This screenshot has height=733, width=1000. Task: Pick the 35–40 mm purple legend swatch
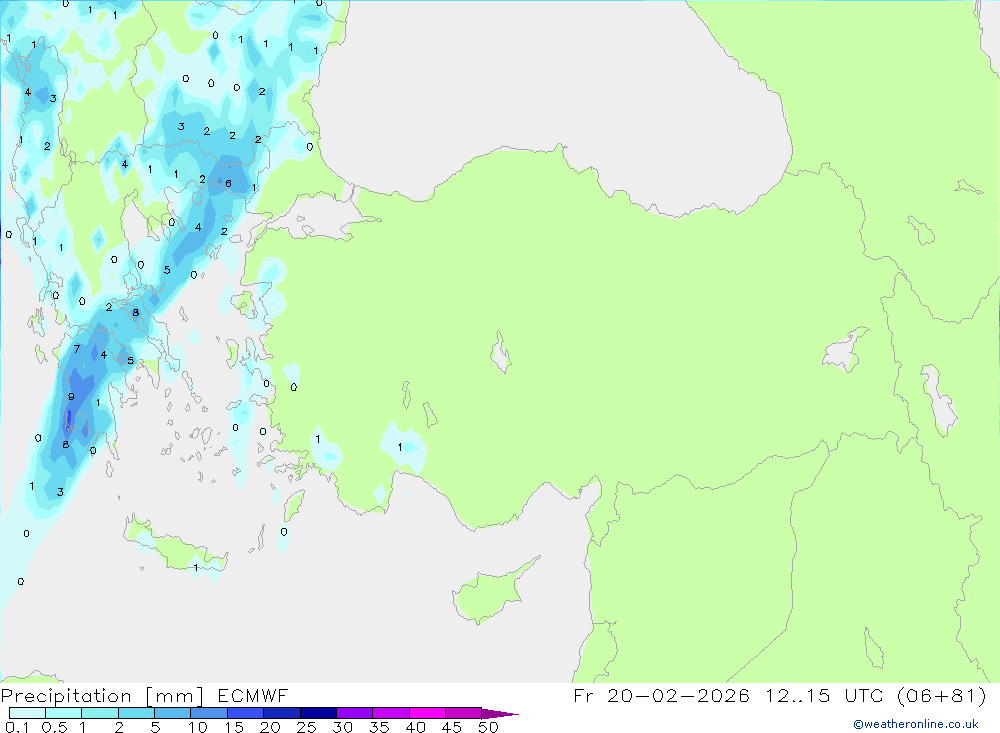390,713
